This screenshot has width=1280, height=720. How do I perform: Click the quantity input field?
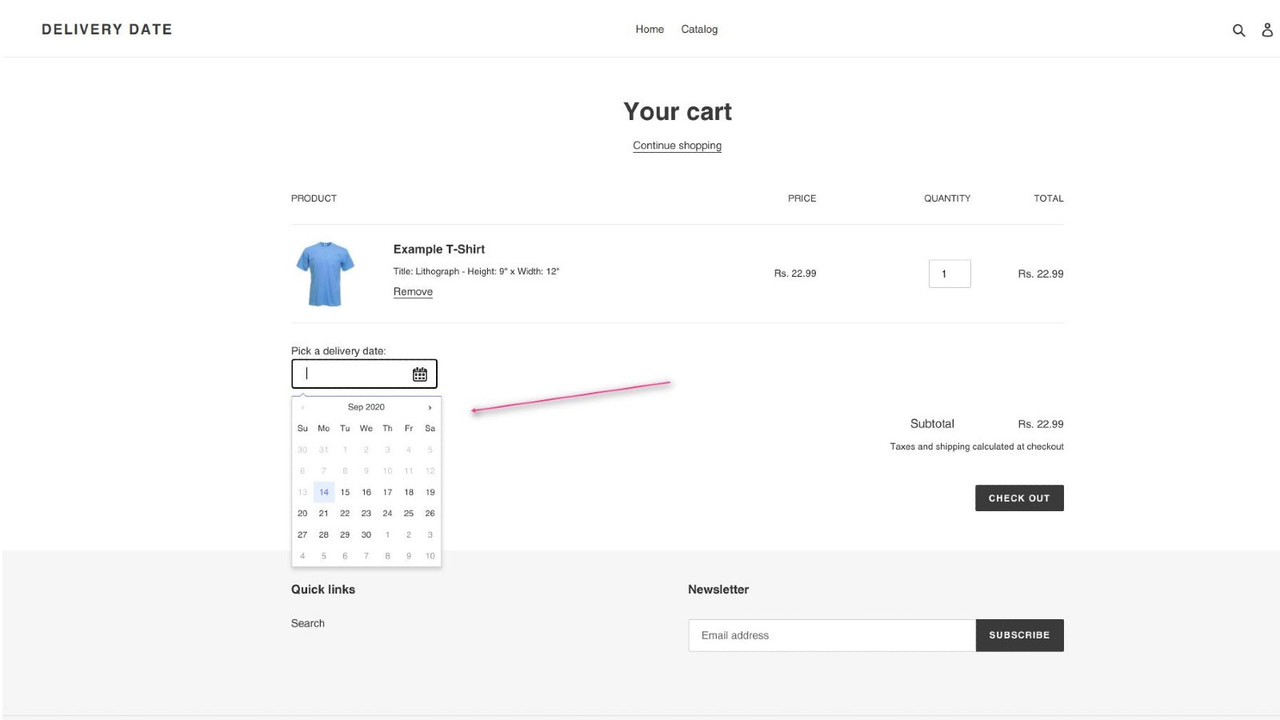pyautogui.click(x=948, y=272)
